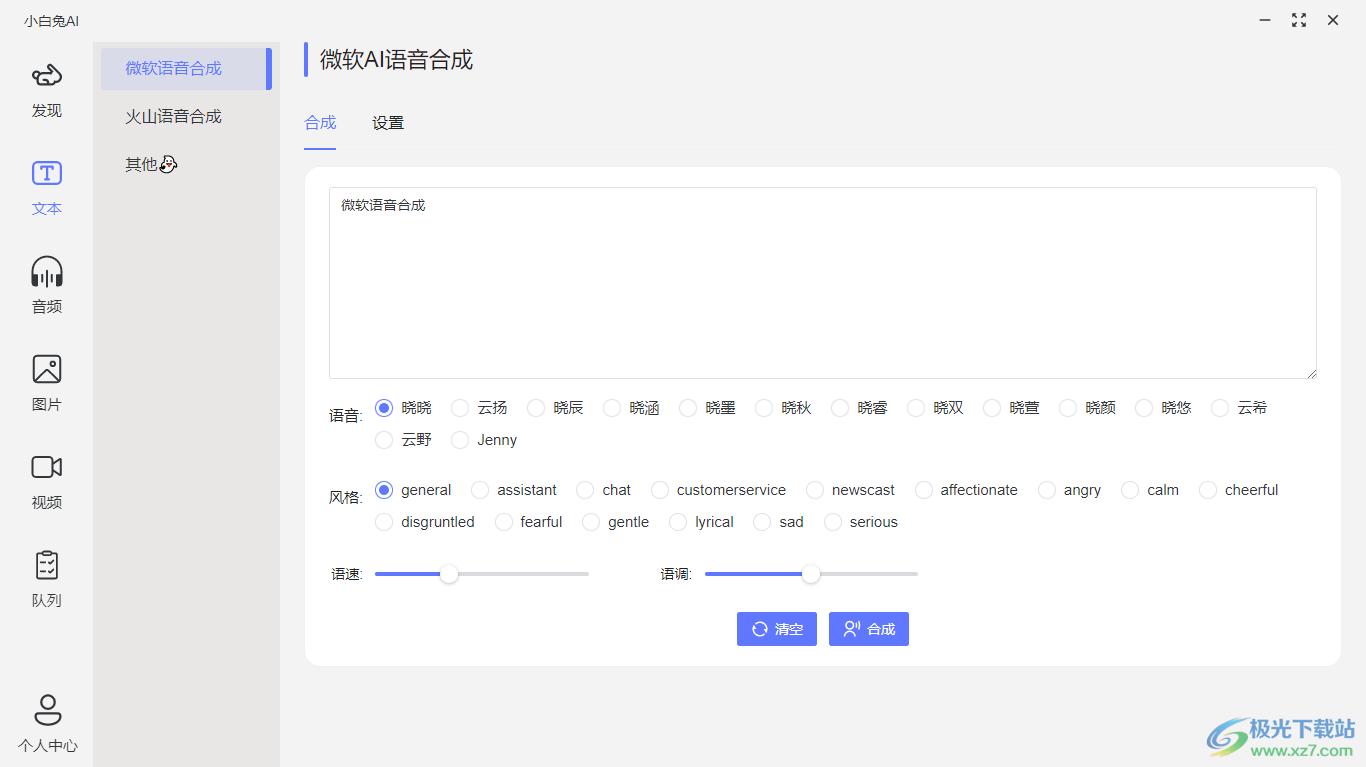Choose the 晓涵 voice option
The image size is (1366, 767).
612,408
